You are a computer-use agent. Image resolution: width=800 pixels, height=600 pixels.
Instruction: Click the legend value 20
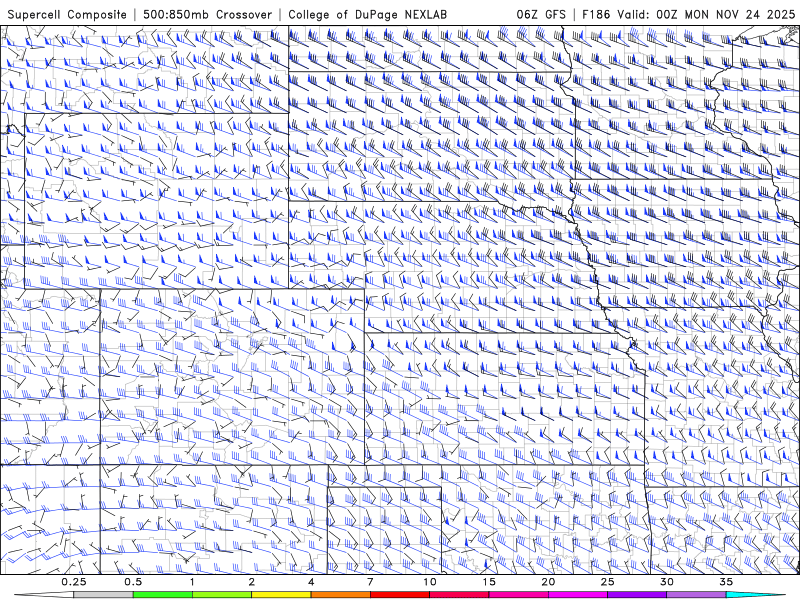point(548,582)
